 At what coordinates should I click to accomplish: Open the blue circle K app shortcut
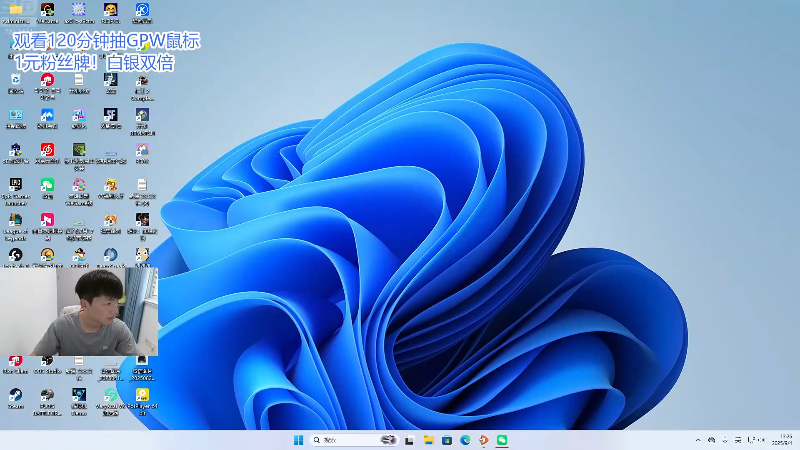point(142,12)
